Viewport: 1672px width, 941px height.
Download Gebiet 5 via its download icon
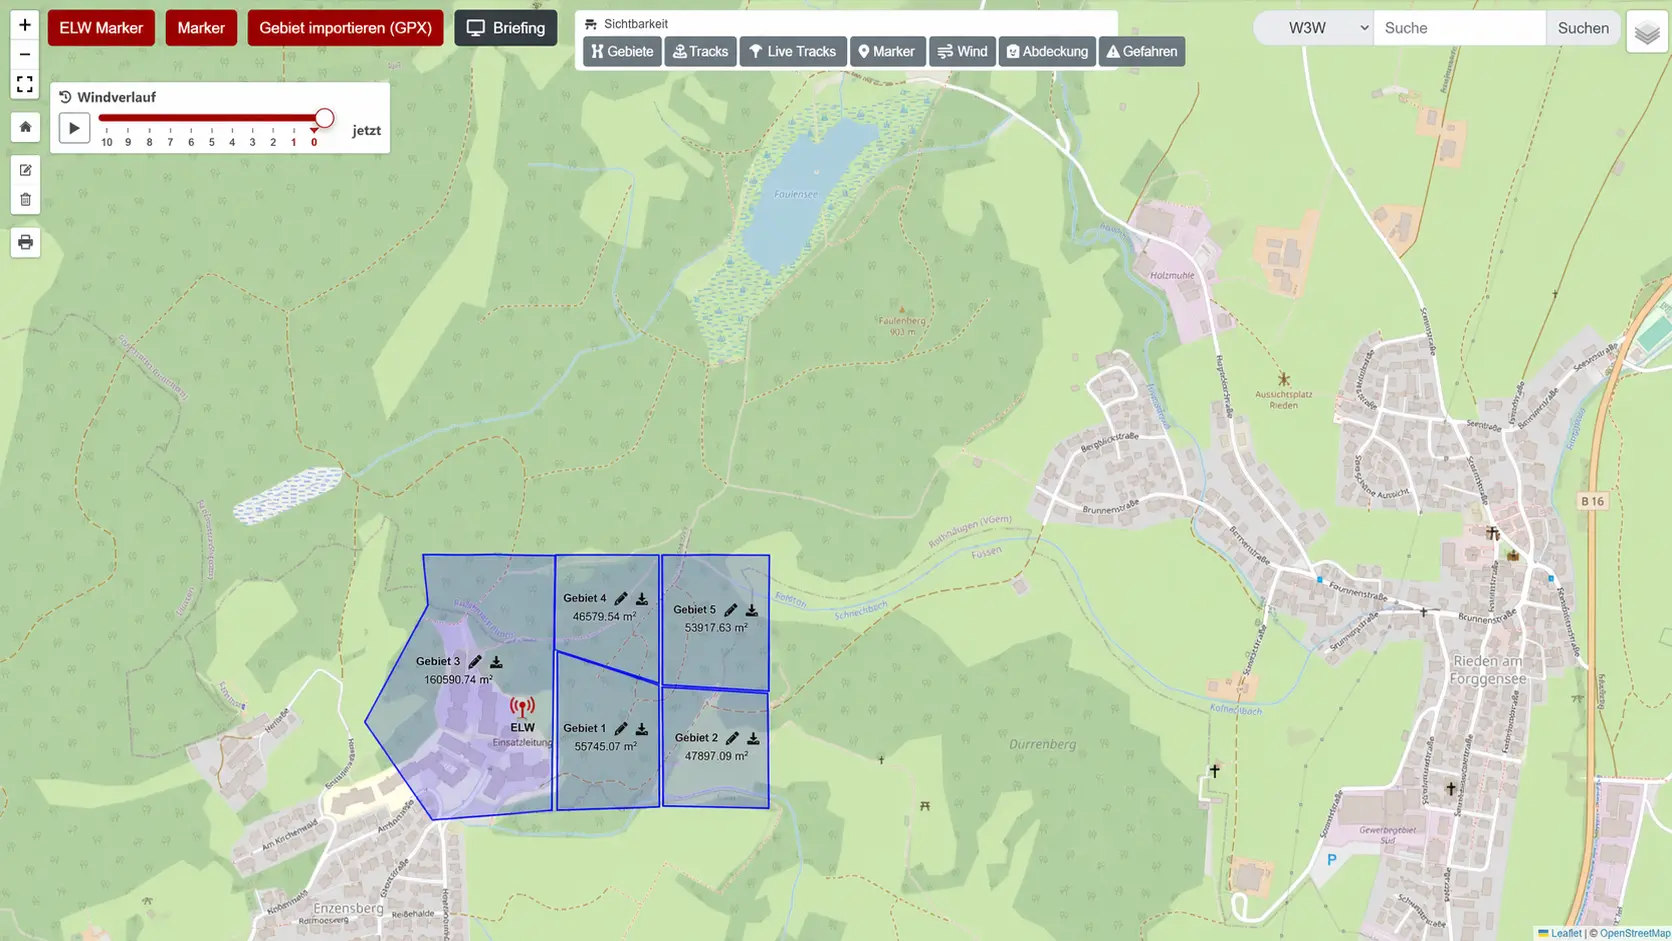751,610
